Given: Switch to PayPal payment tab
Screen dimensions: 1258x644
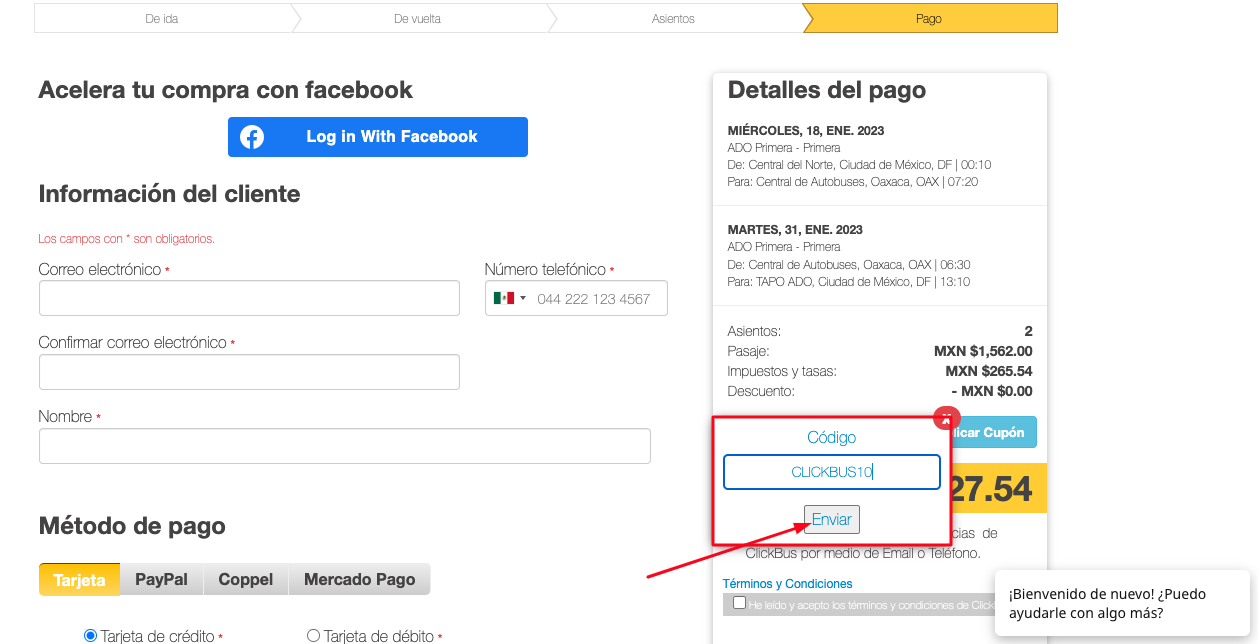Looking at the screenshot, I should click(x=161, y=580).
